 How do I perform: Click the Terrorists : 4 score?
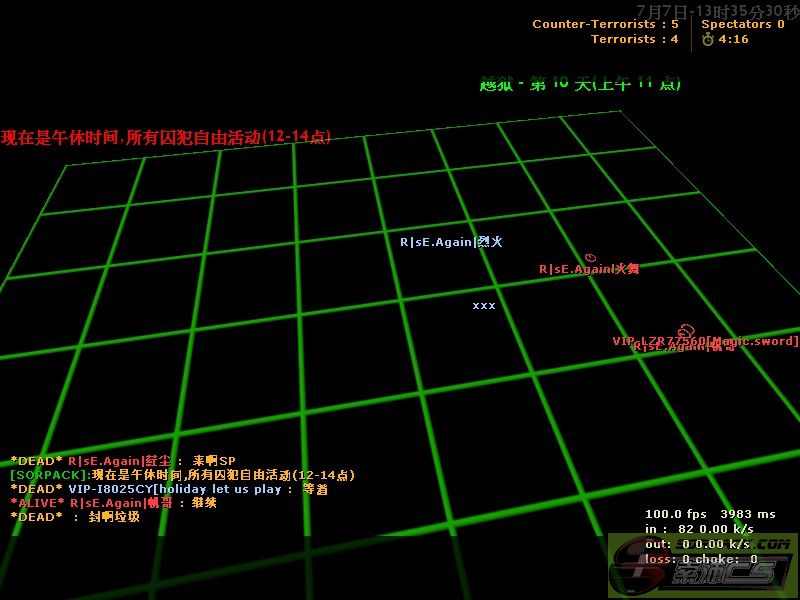pyautogui.click(x=634, y=39)
